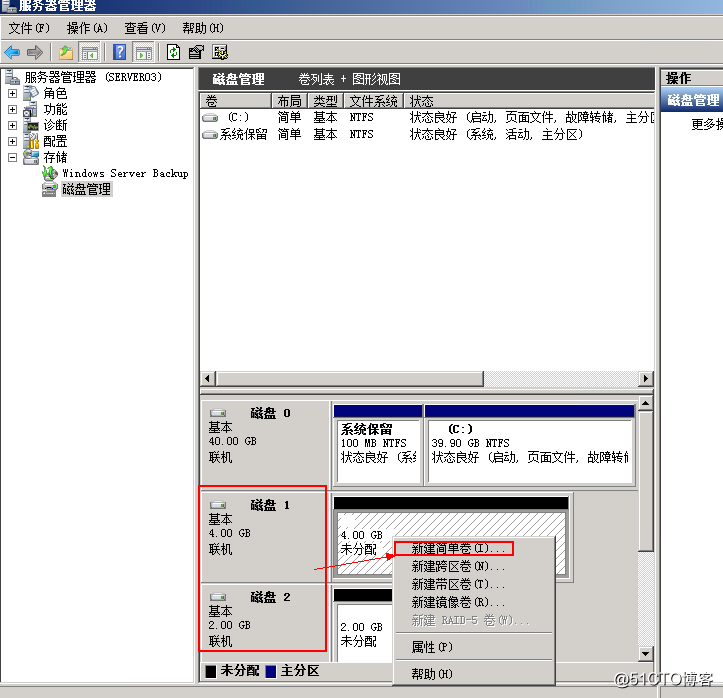The width and height of the screenshot is (723, 698).
Task: Sort by the 类型 column header
Action: (326, 101)
